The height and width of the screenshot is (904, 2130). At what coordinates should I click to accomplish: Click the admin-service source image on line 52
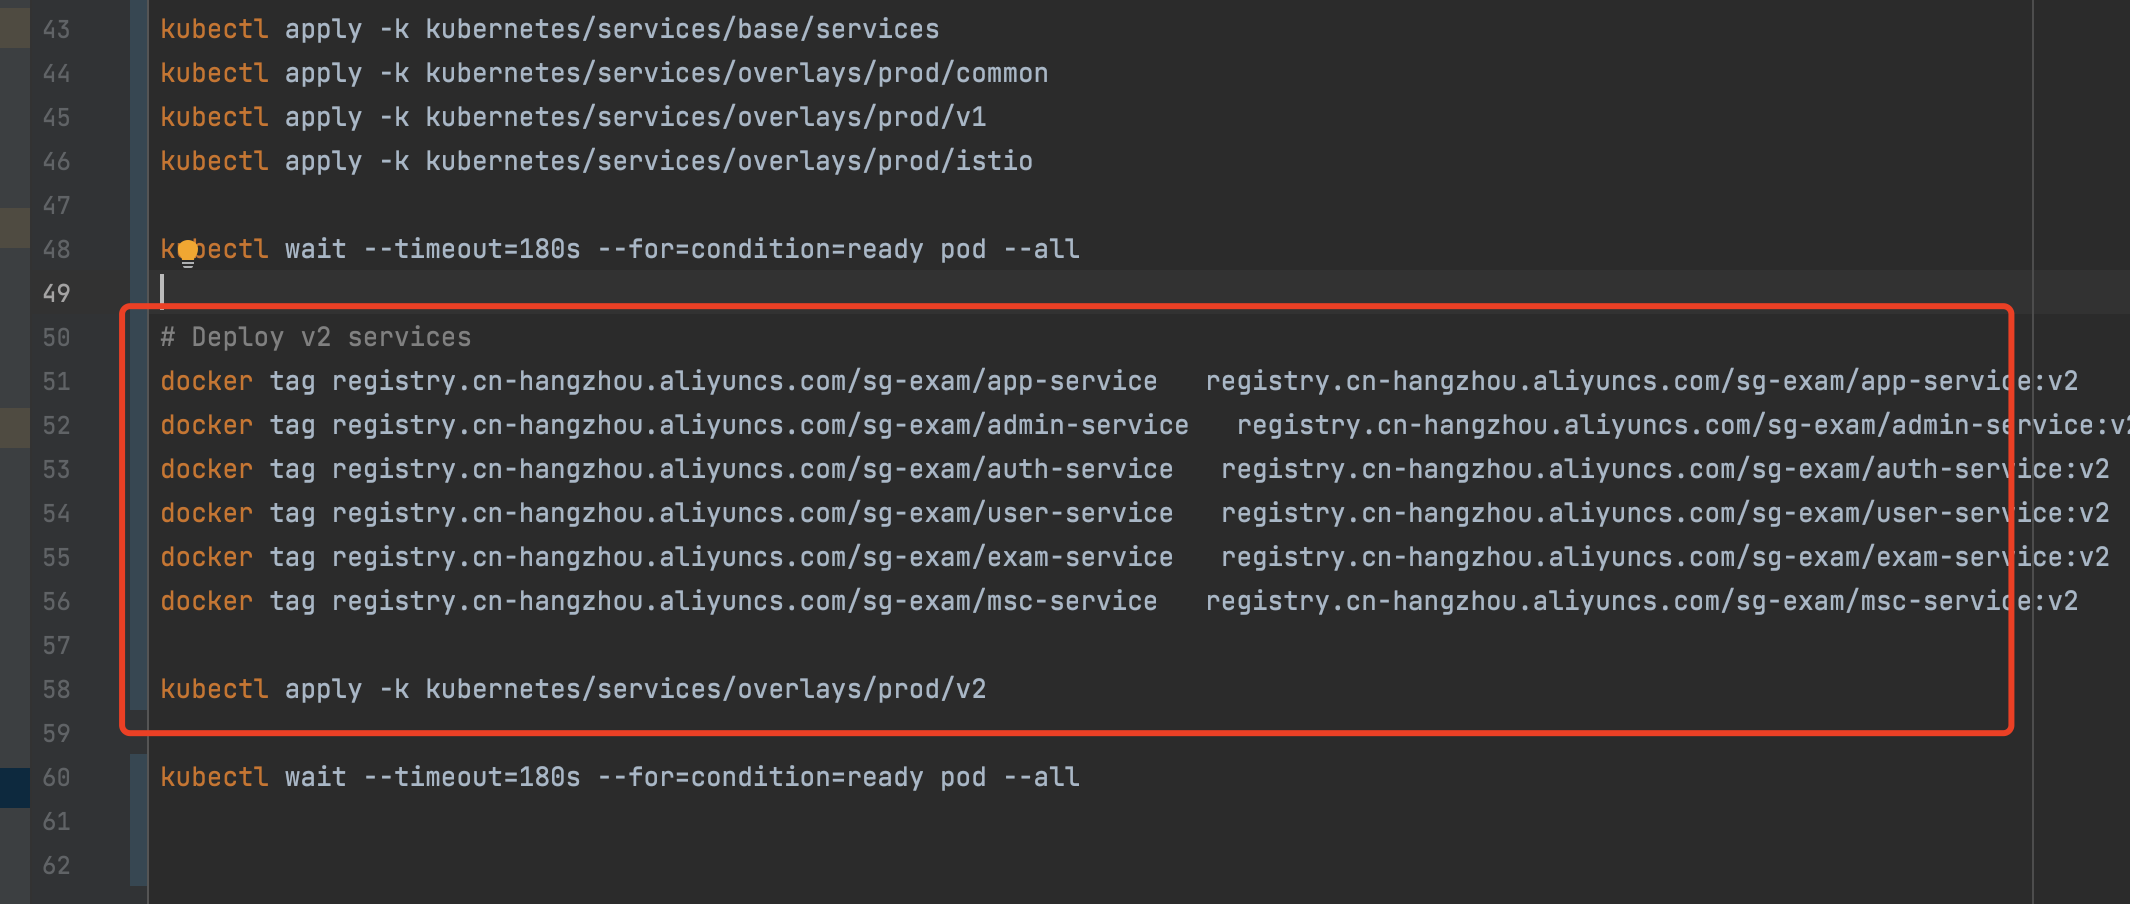(x=760, y=425)
